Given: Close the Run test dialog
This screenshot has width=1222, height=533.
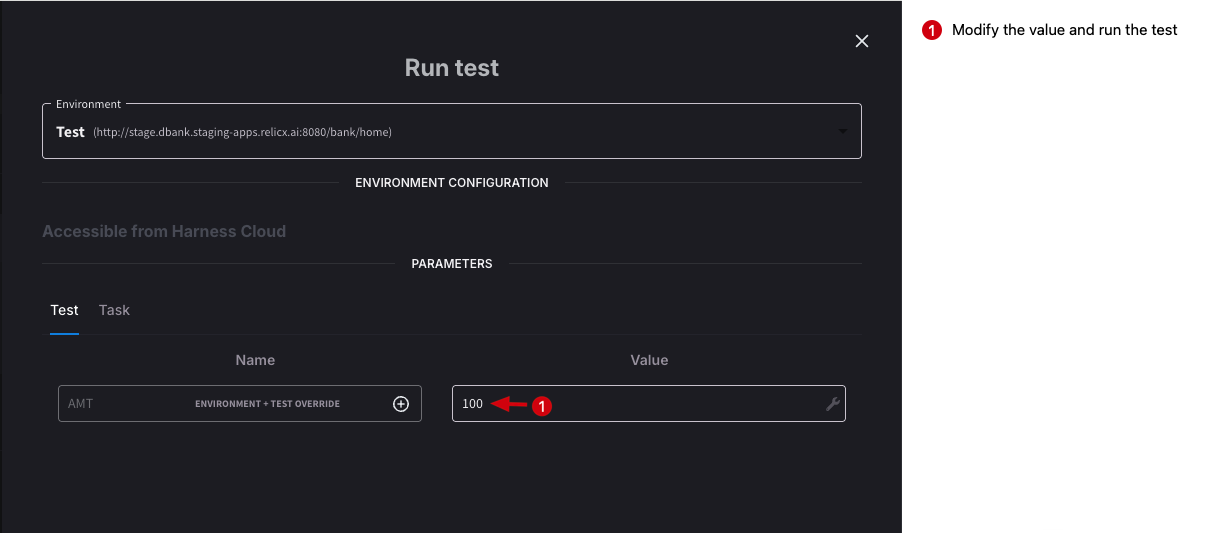Looking at the screenshot, I should [862, 41].
